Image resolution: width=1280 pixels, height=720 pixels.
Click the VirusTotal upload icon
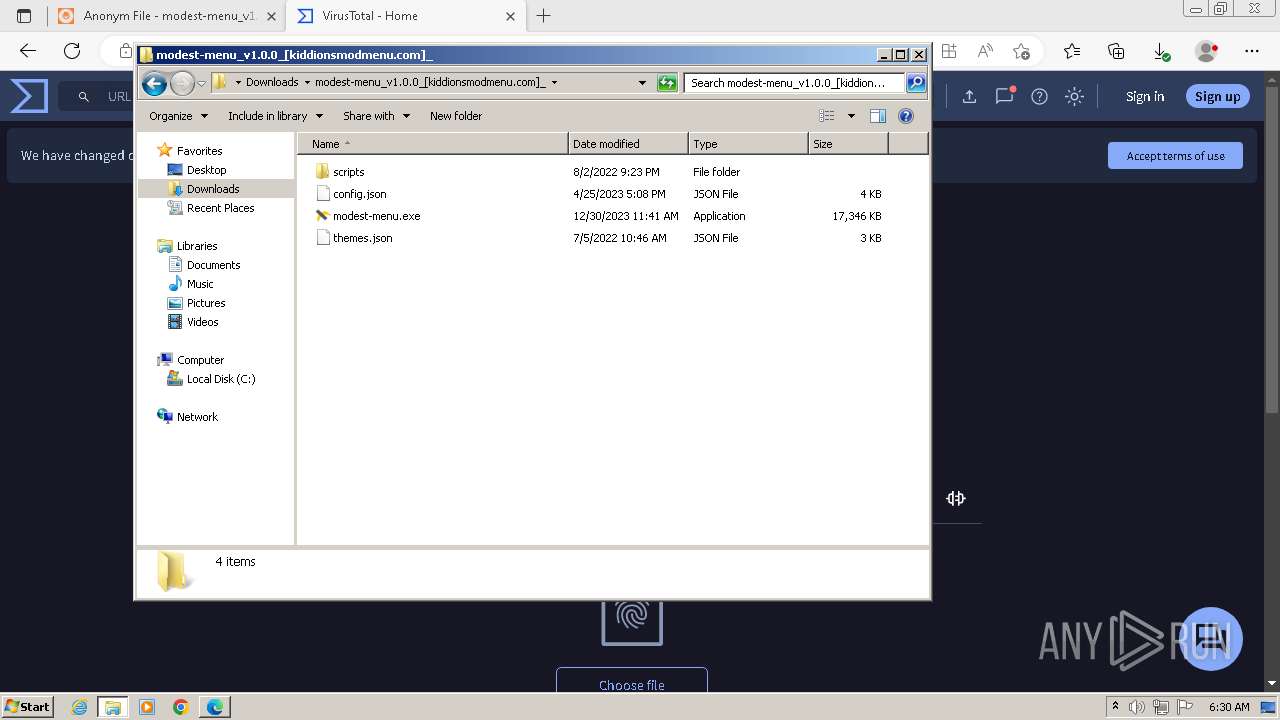(x=969, y=97)
